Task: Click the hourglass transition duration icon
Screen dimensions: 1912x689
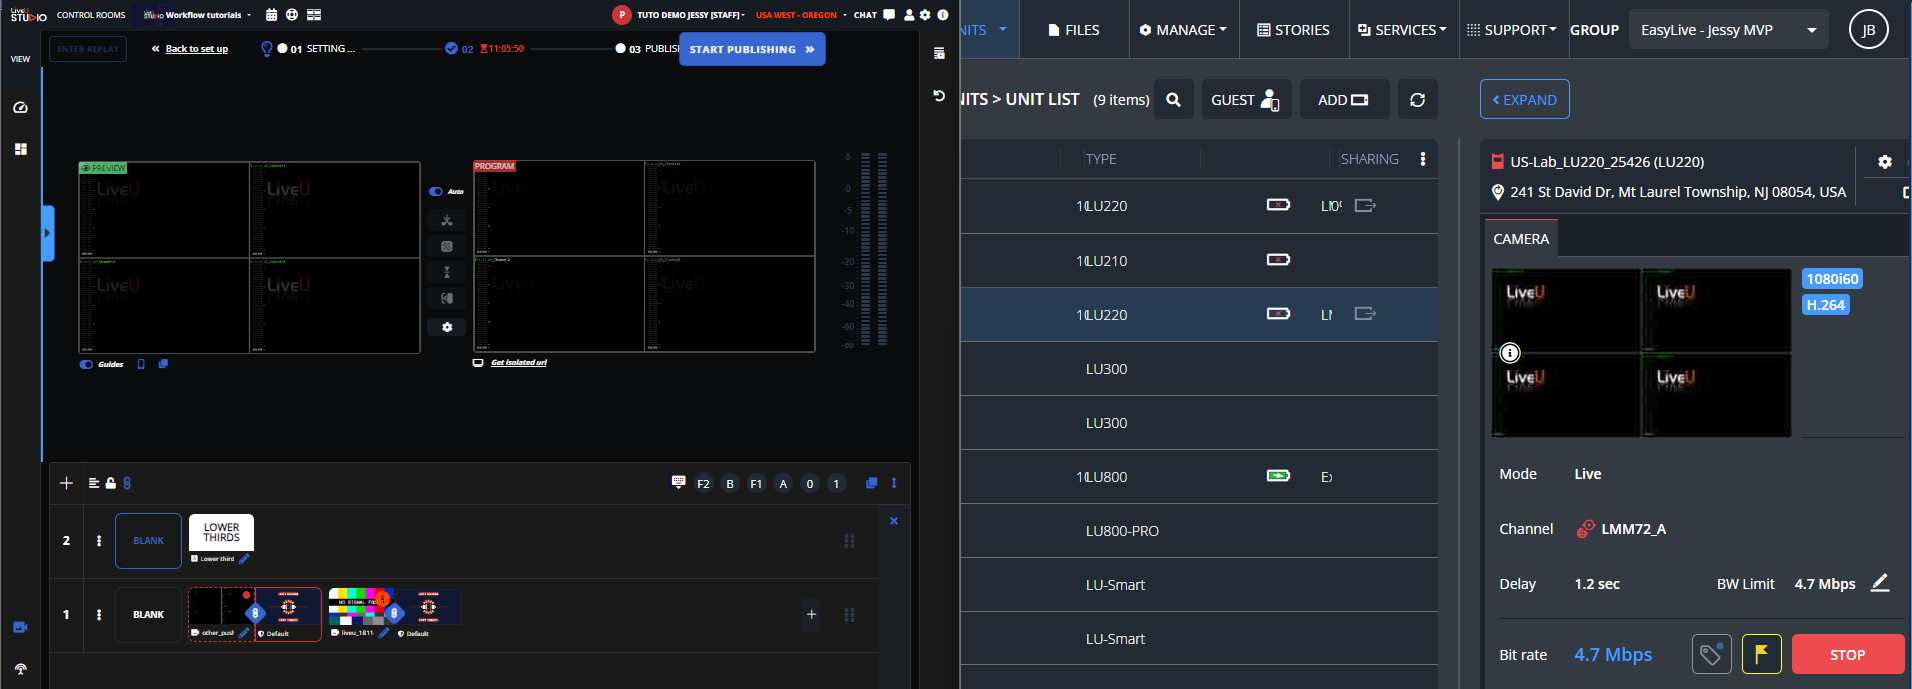Action: click(x=447, y=272)
